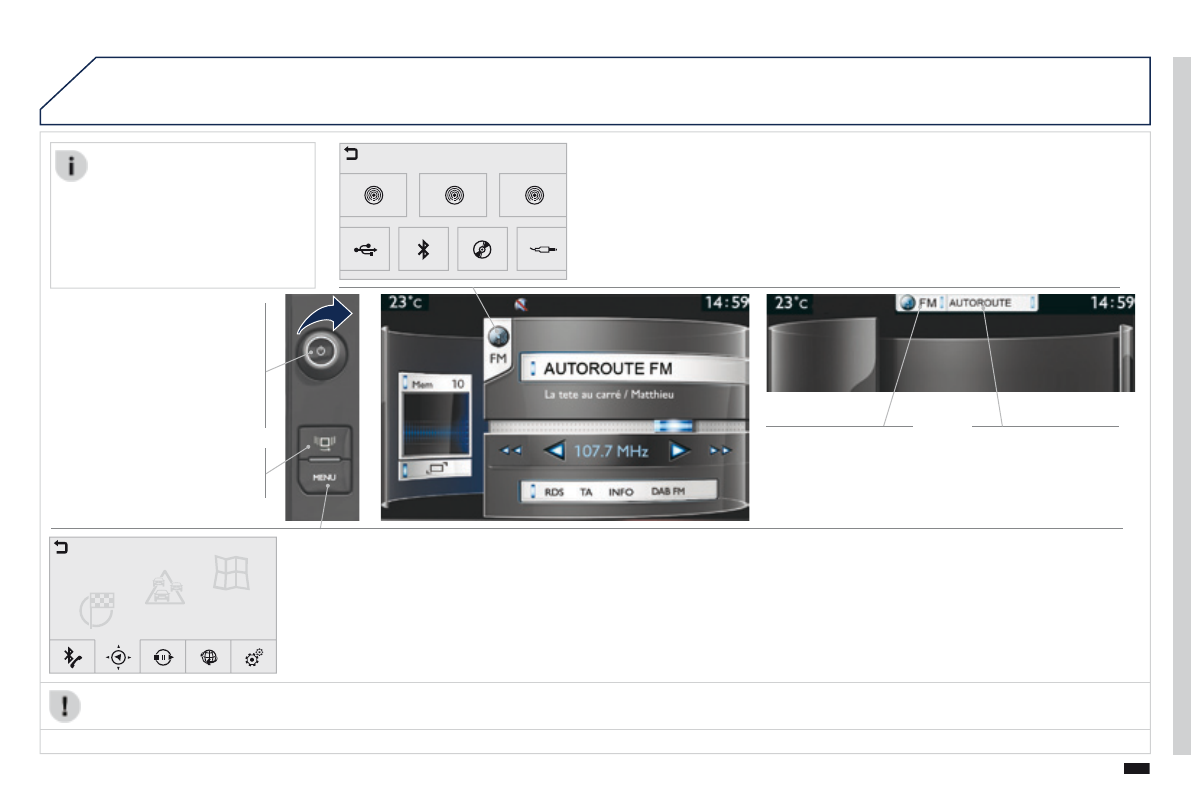1191x794 pixels.
Task: Toggle the RDS option
Action: tap(554, 492)
